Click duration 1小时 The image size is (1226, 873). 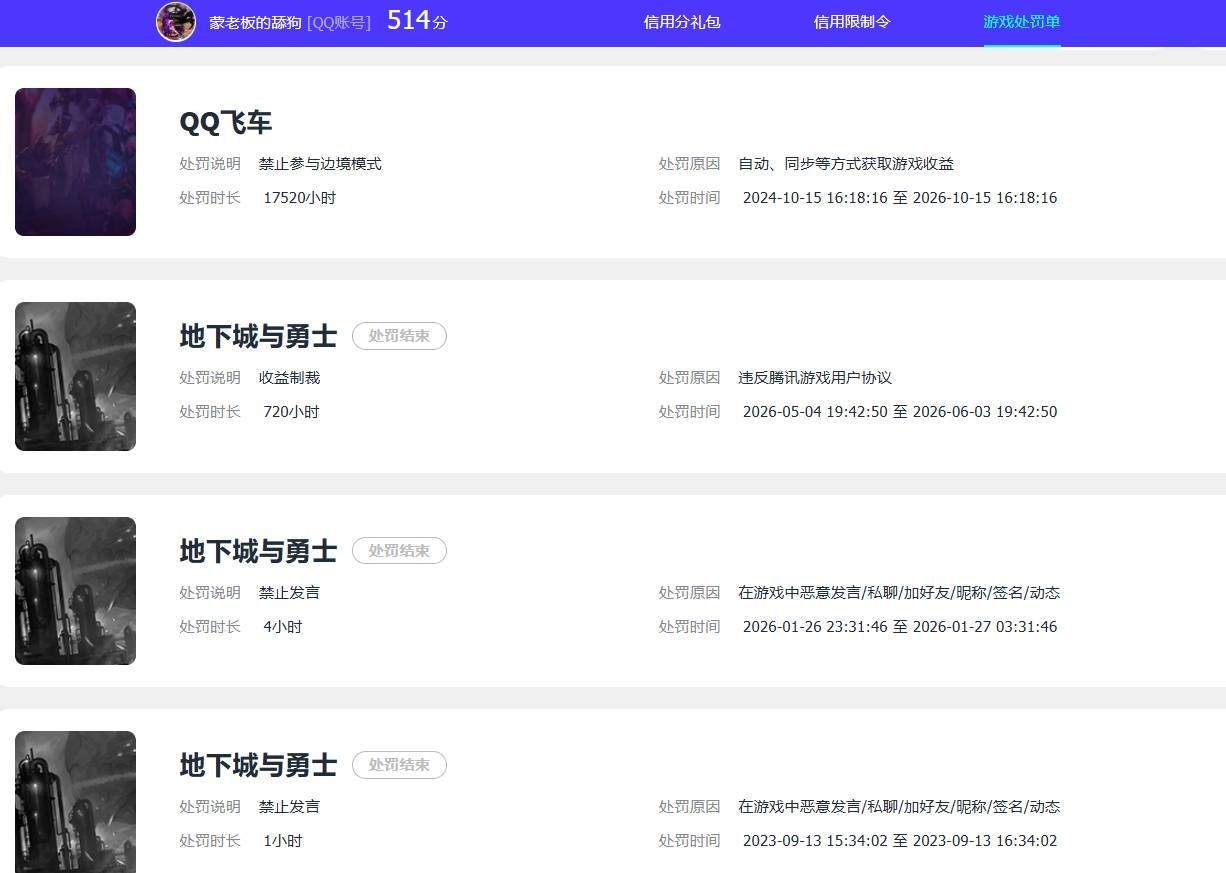tap(283, 841)
